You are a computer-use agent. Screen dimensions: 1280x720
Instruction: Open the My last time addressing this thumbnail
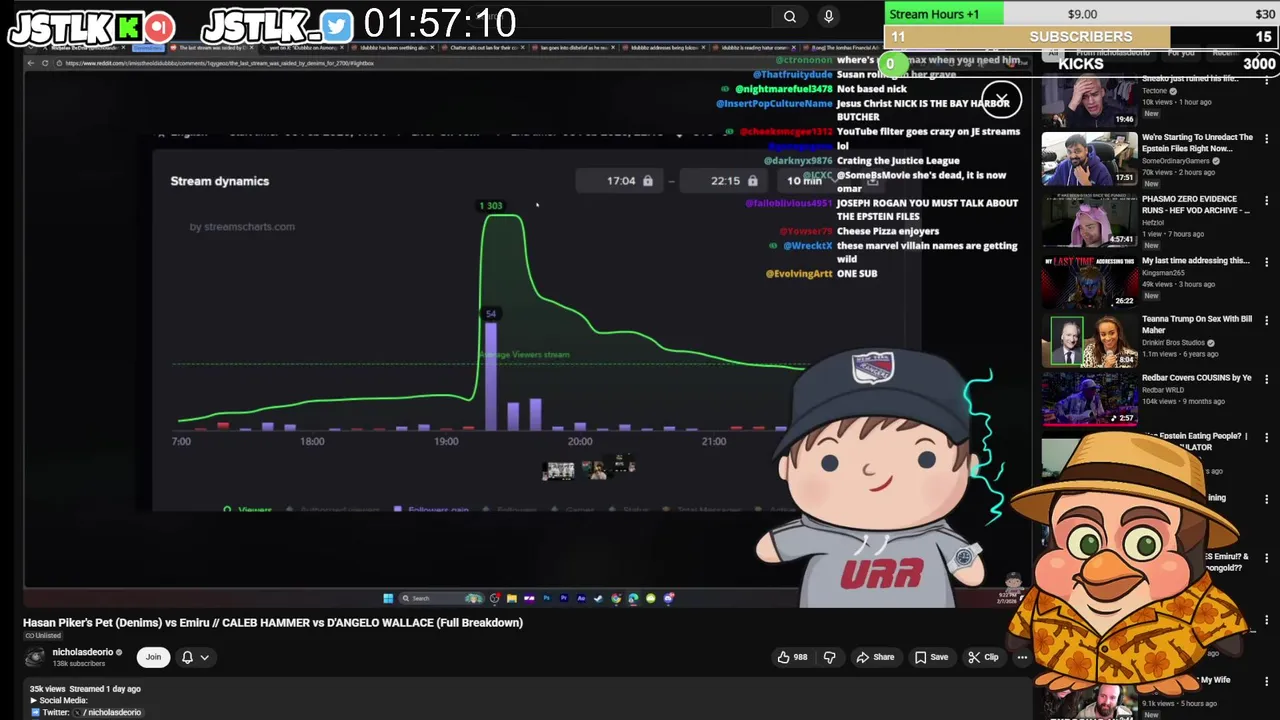(x=1089, y=281)
